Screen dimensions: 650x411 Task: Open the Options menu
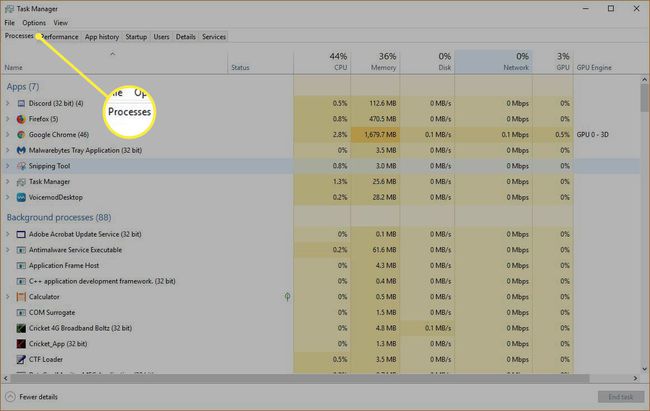pos(34,23)
